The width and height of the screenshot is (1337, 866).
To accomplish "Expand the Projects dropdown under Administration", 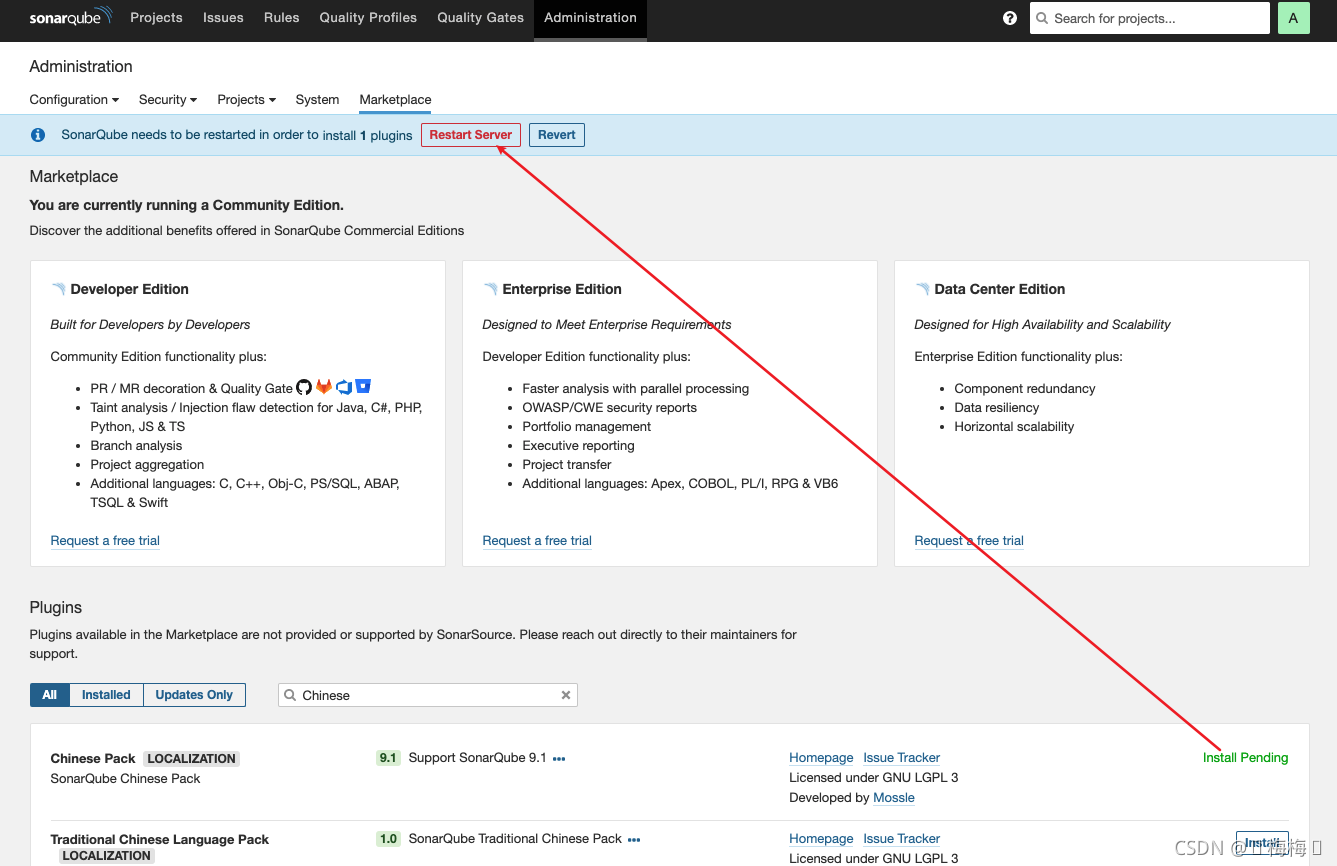I will coord(246,100).
